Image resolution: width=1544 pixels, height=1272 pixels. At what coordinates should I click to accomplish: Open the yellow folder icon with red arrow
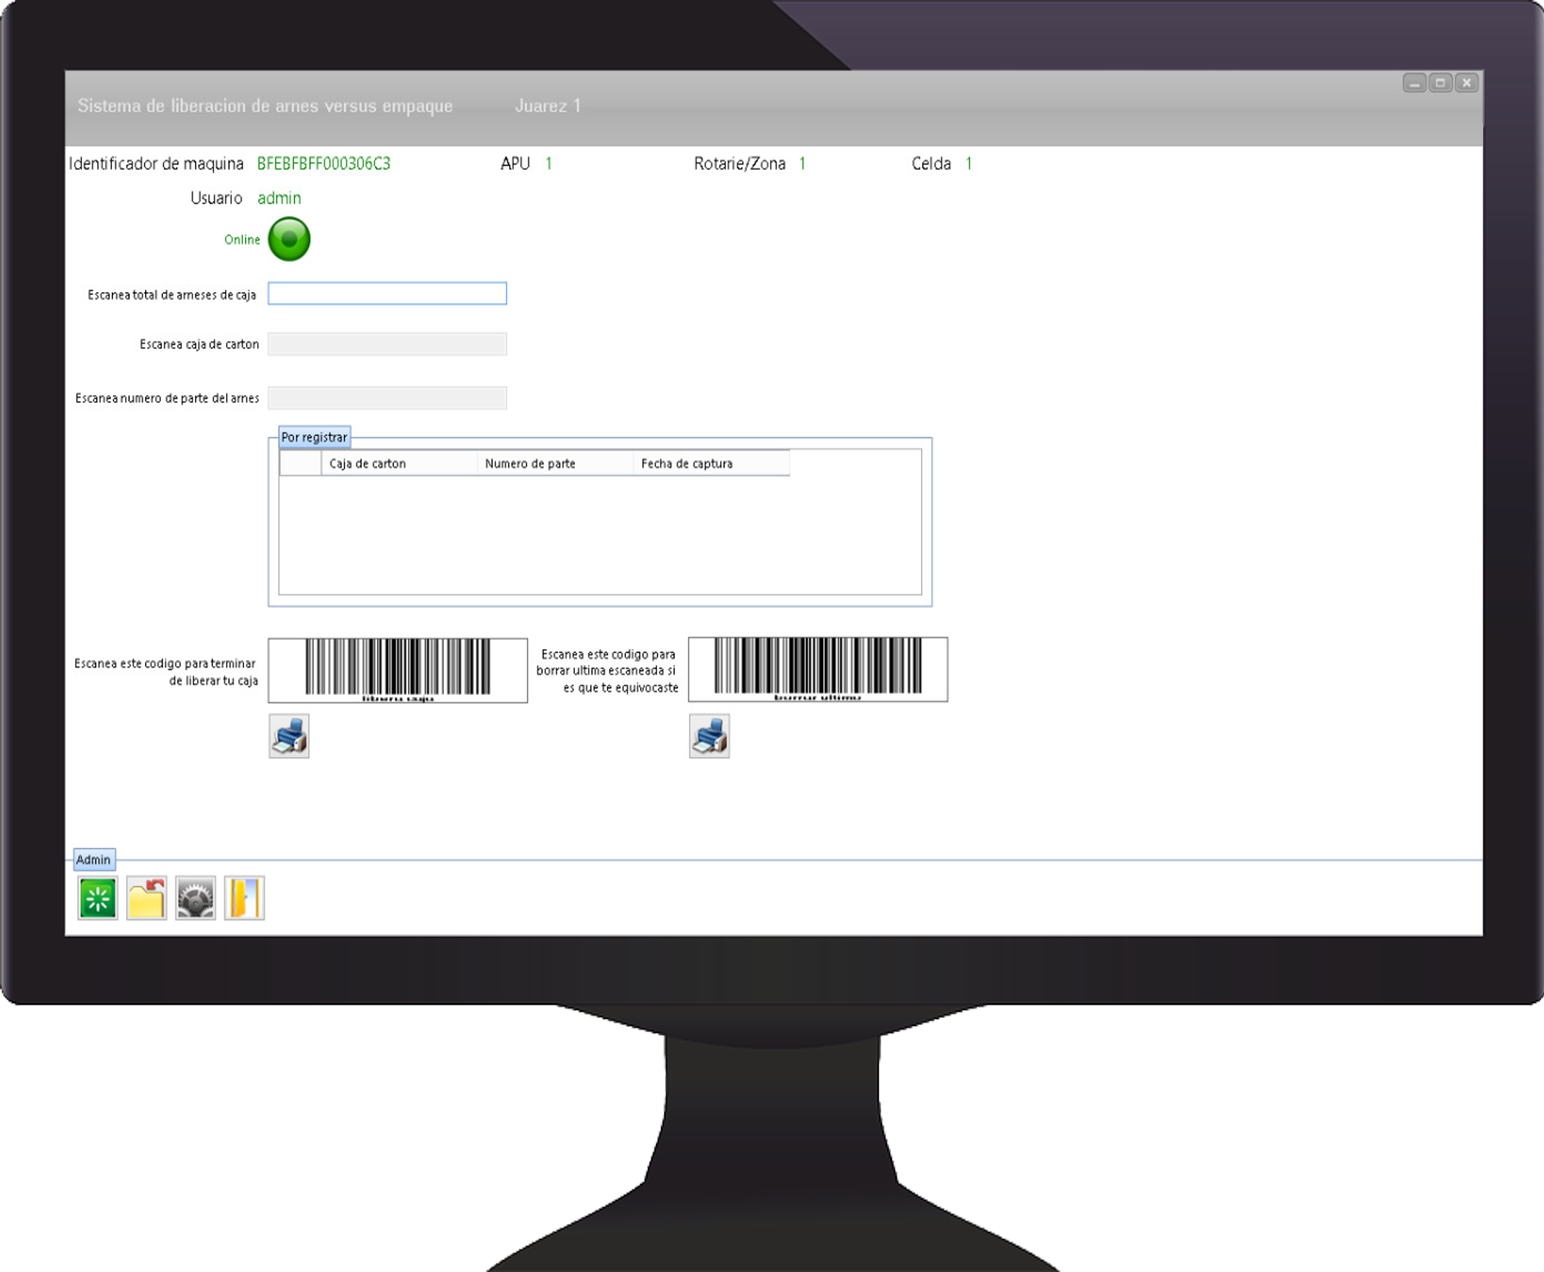tap(147, 898)
